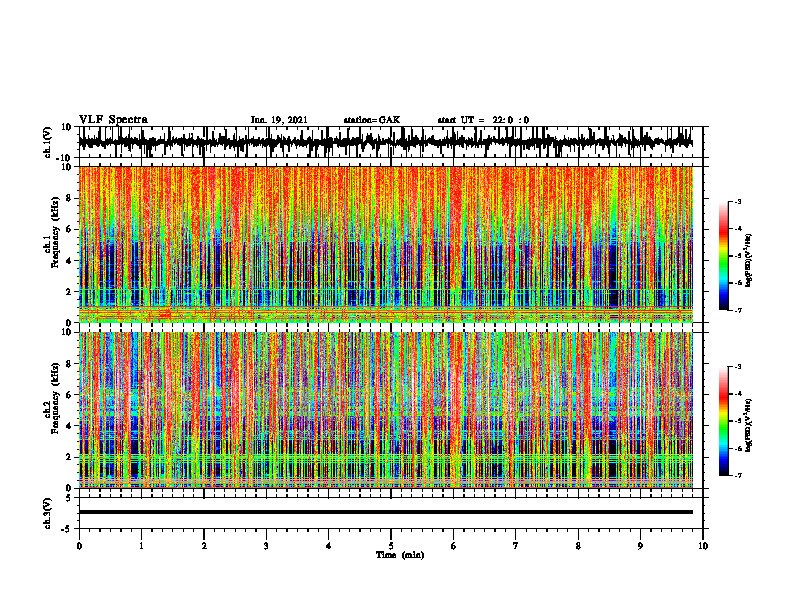Click the log(PSD) label beside ch.2 color bar
Viewport: 792px width, 612px height.
[x=749, y=425]
